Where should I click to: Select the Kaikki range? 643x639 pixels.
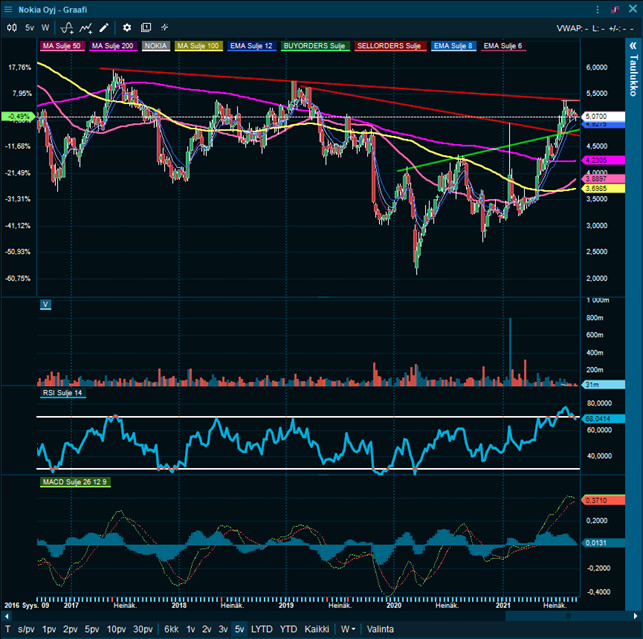point(317,629)
